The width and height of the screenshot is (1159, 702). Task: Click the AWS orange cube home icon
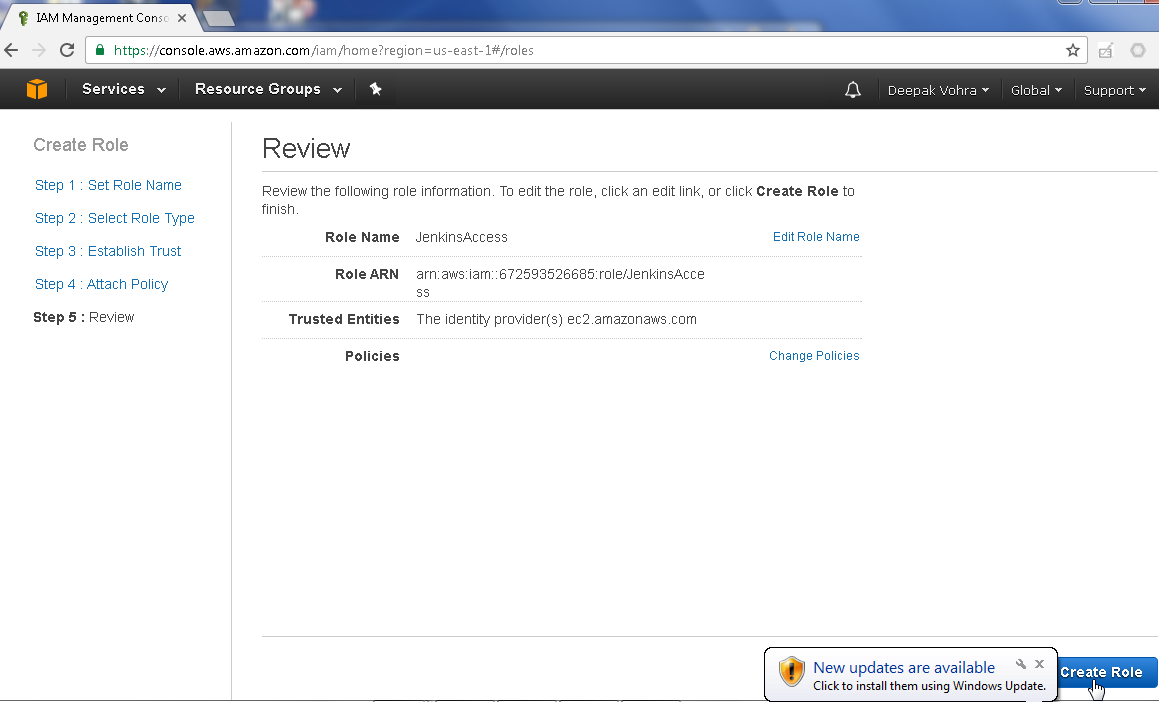[37, 89]
